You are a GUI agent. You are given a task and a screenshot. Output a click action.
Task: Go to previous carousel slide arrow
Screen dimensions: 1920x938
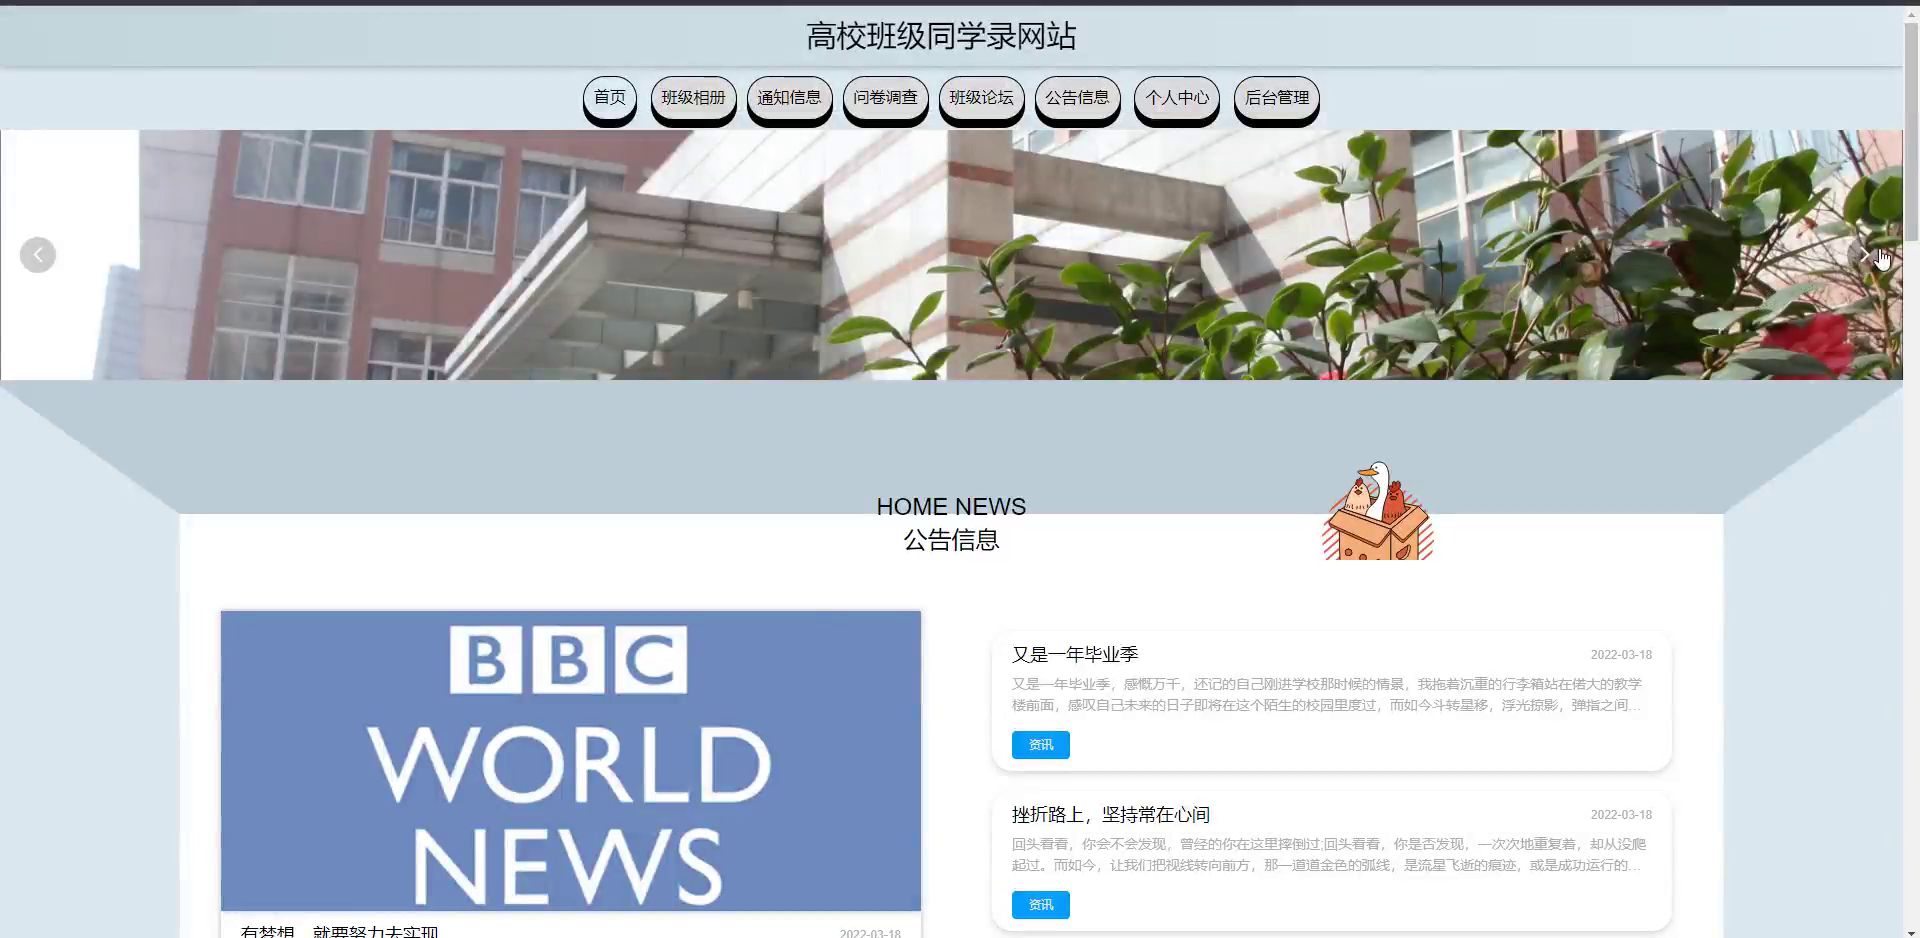pos(38,255)
